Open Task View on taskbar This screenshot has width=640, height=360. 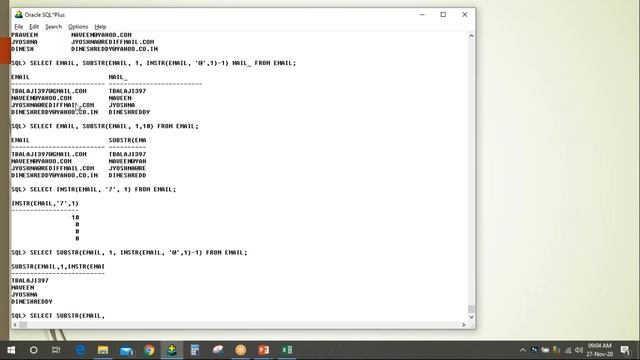[x=56, y=350]
